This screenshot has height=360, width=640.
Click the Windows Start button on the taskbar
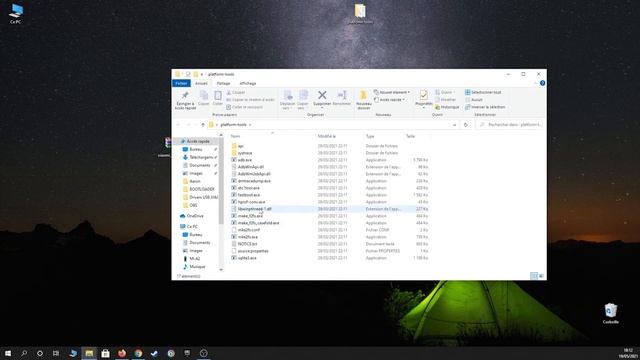click(8, 353)
